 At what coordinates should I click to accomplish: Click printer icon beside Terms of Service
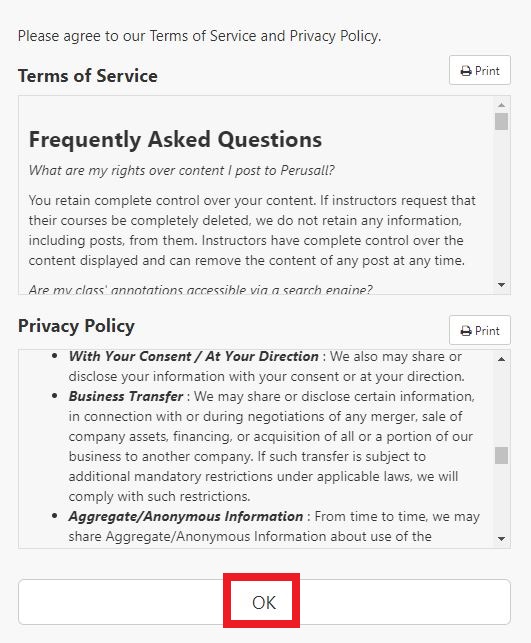(466, 71)
